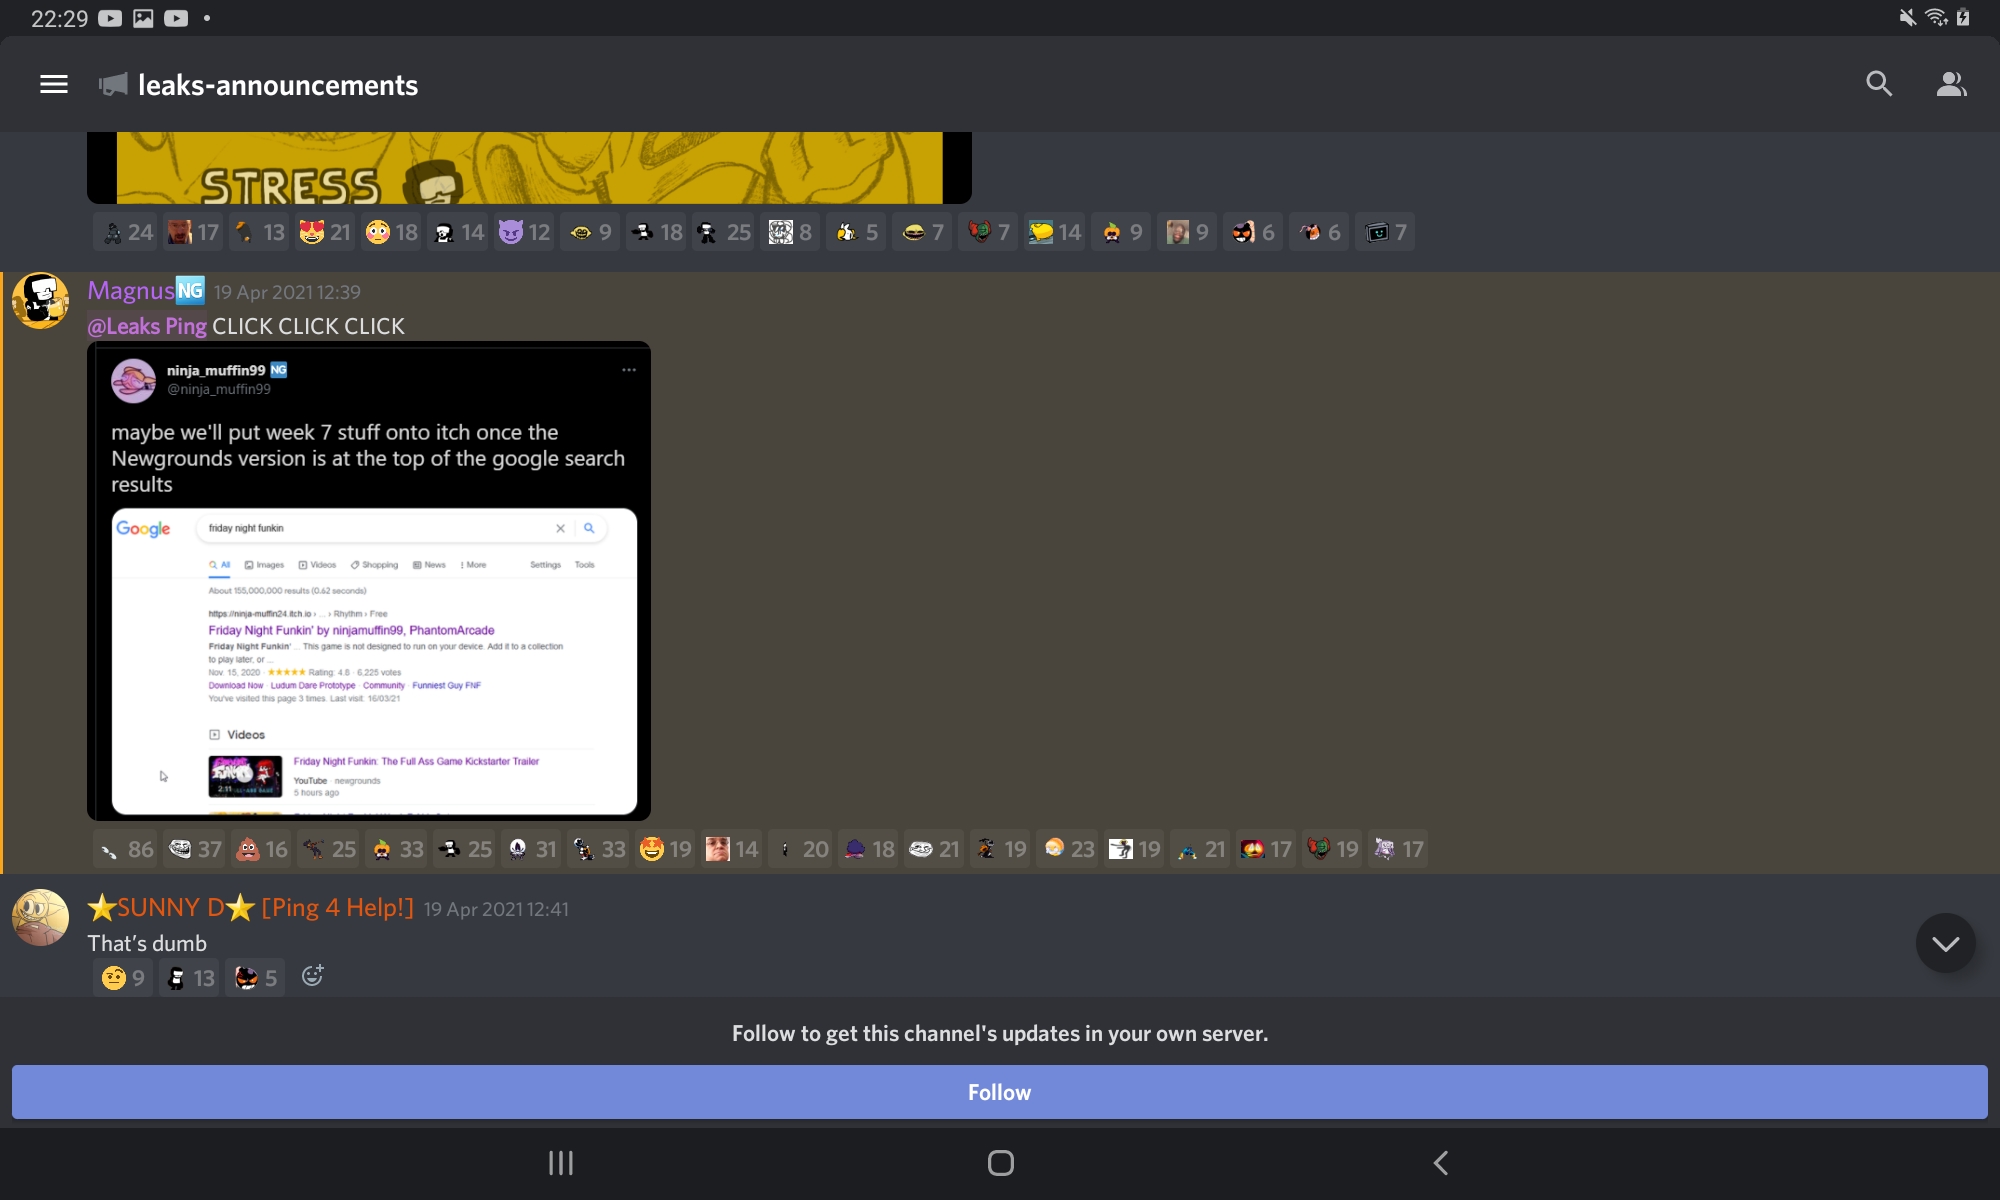2000x1200 pixels.
Task: Open the ninja_muffin99 tweet screenshot image
Action: 368,580
